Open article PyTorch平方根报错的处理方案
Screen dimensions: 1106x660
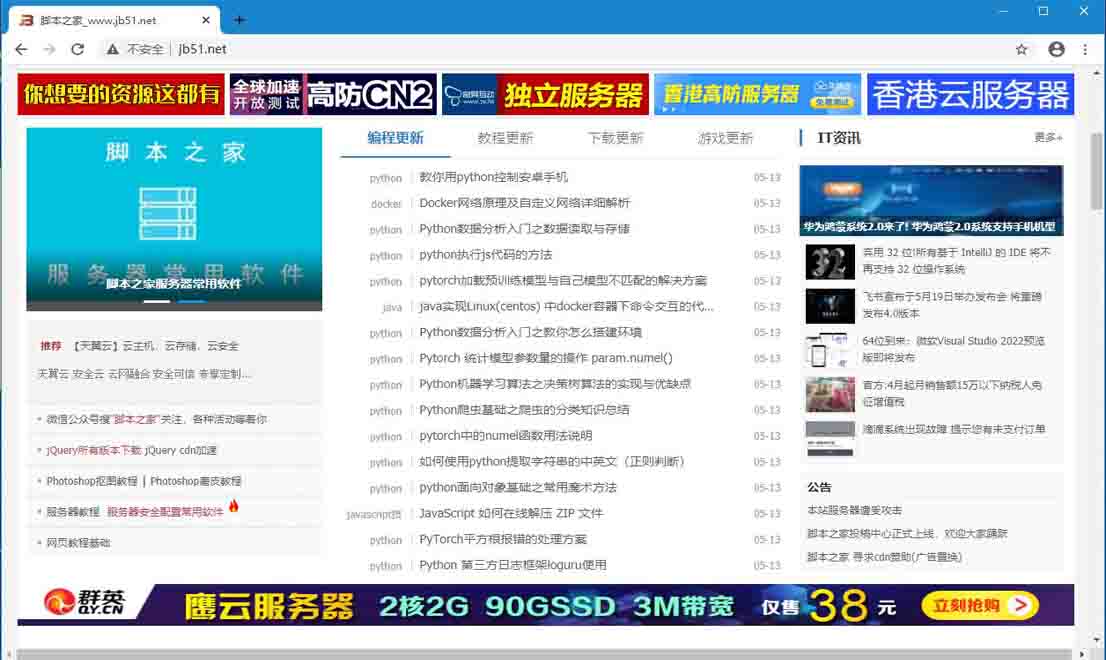point(503,539)
